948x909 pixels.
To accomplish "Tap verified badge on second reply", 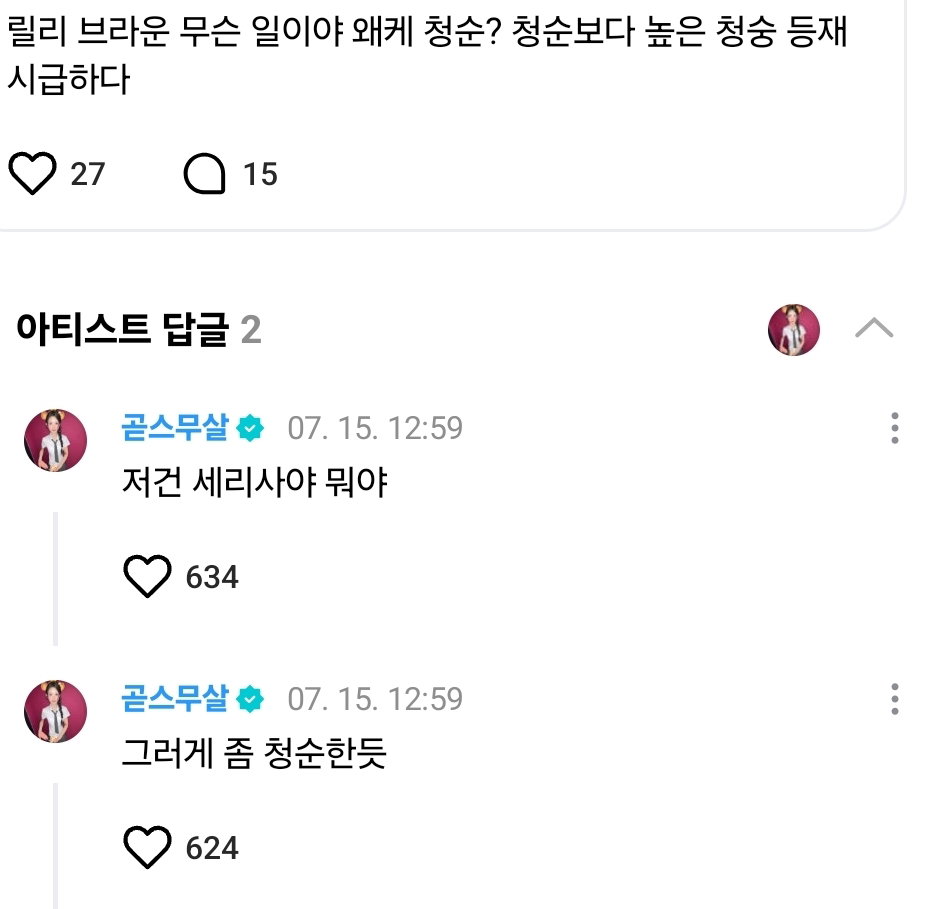I will tap(250, 699).
